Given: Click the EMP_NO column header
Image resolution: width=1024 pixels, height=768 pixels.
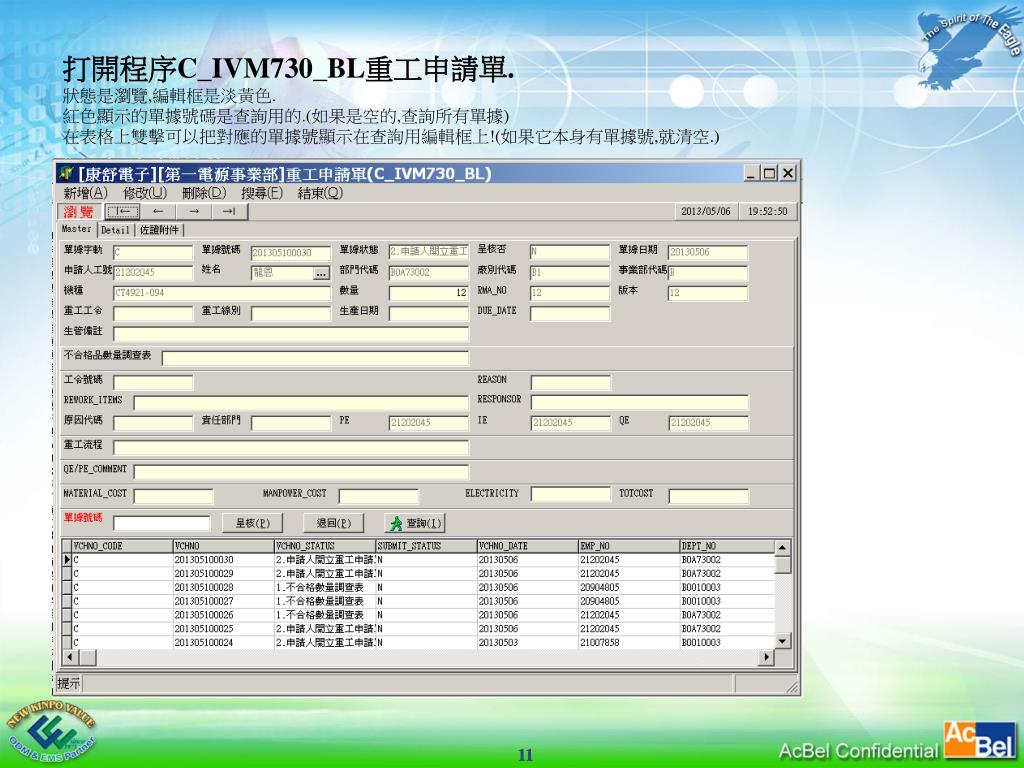Looking at the screenshot, I should coord(628,546).
